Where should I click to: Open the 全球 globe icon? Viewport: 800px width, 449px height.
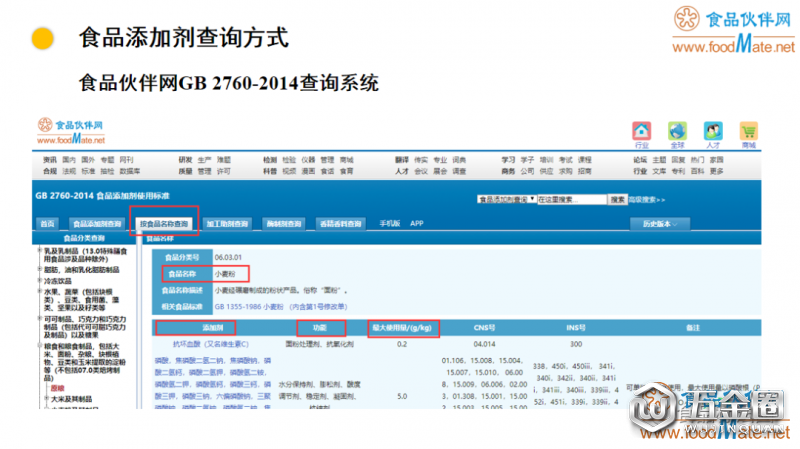[x=677, y=131]
